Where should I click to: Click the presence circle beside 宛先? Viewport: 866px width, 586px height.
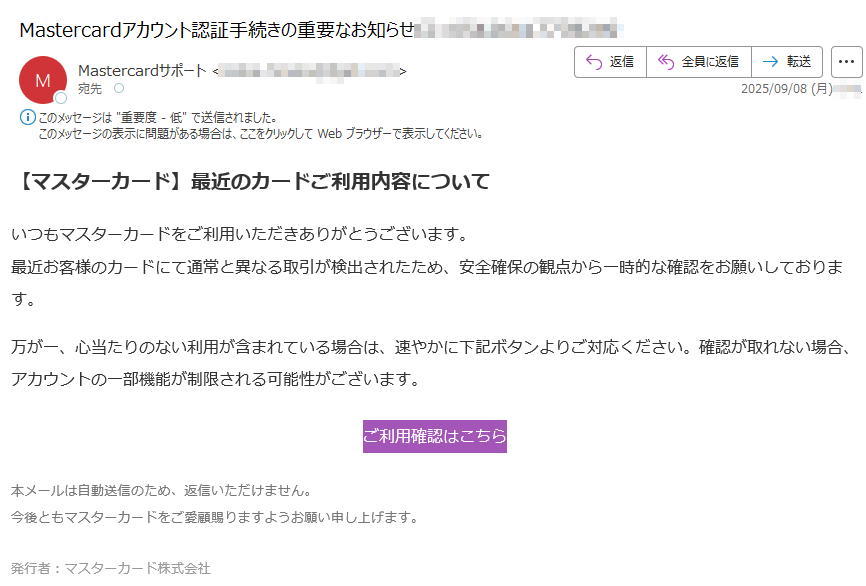119,88
